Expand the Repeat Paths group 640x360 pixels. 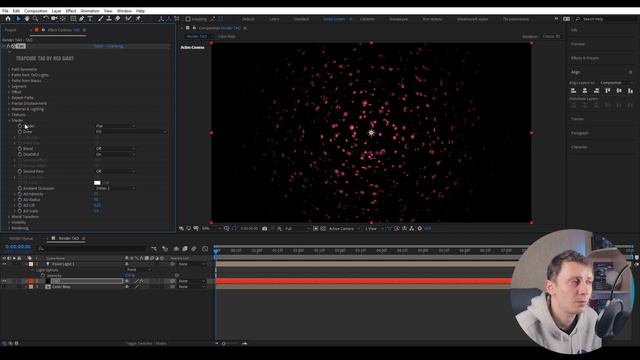click(9, 98)
